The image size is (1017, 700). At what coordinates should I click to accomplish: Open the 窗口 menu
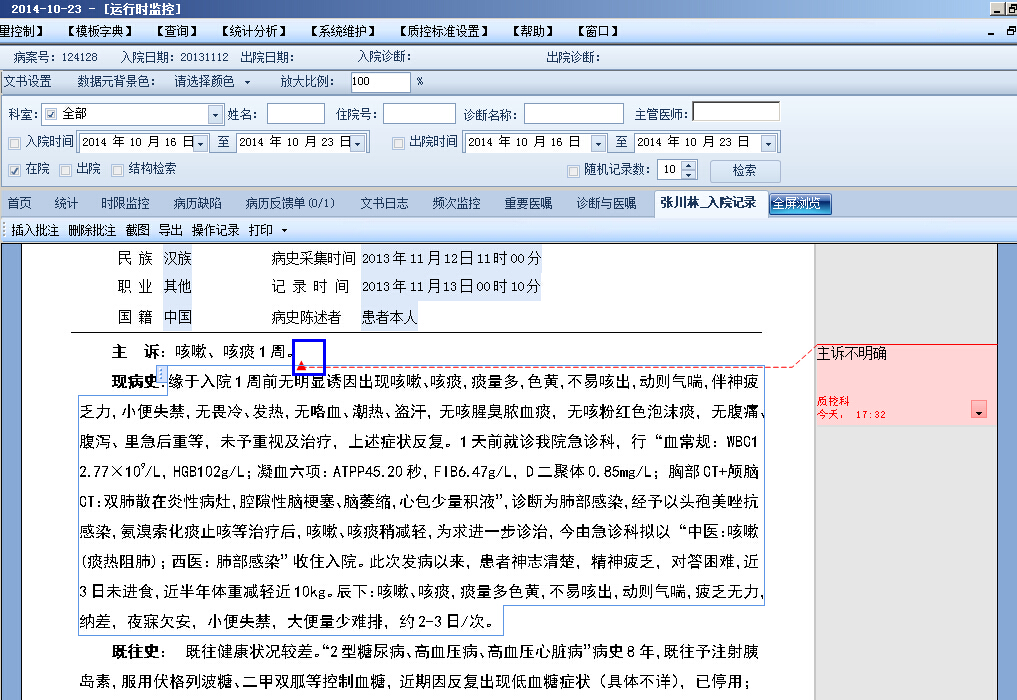[x=597, y=31]
